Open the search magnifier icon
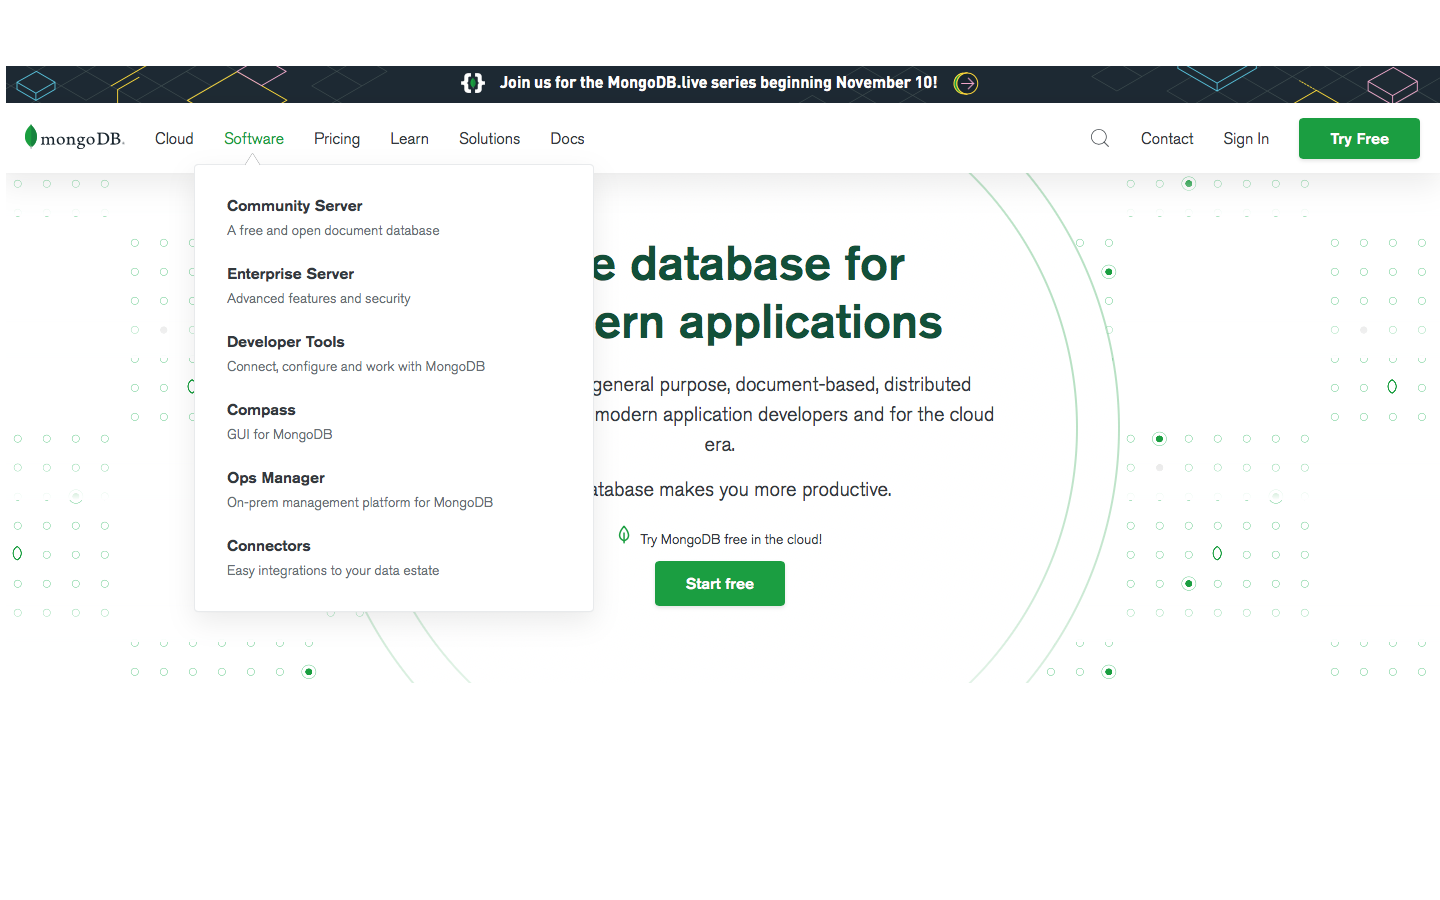 click(1100, 138)
